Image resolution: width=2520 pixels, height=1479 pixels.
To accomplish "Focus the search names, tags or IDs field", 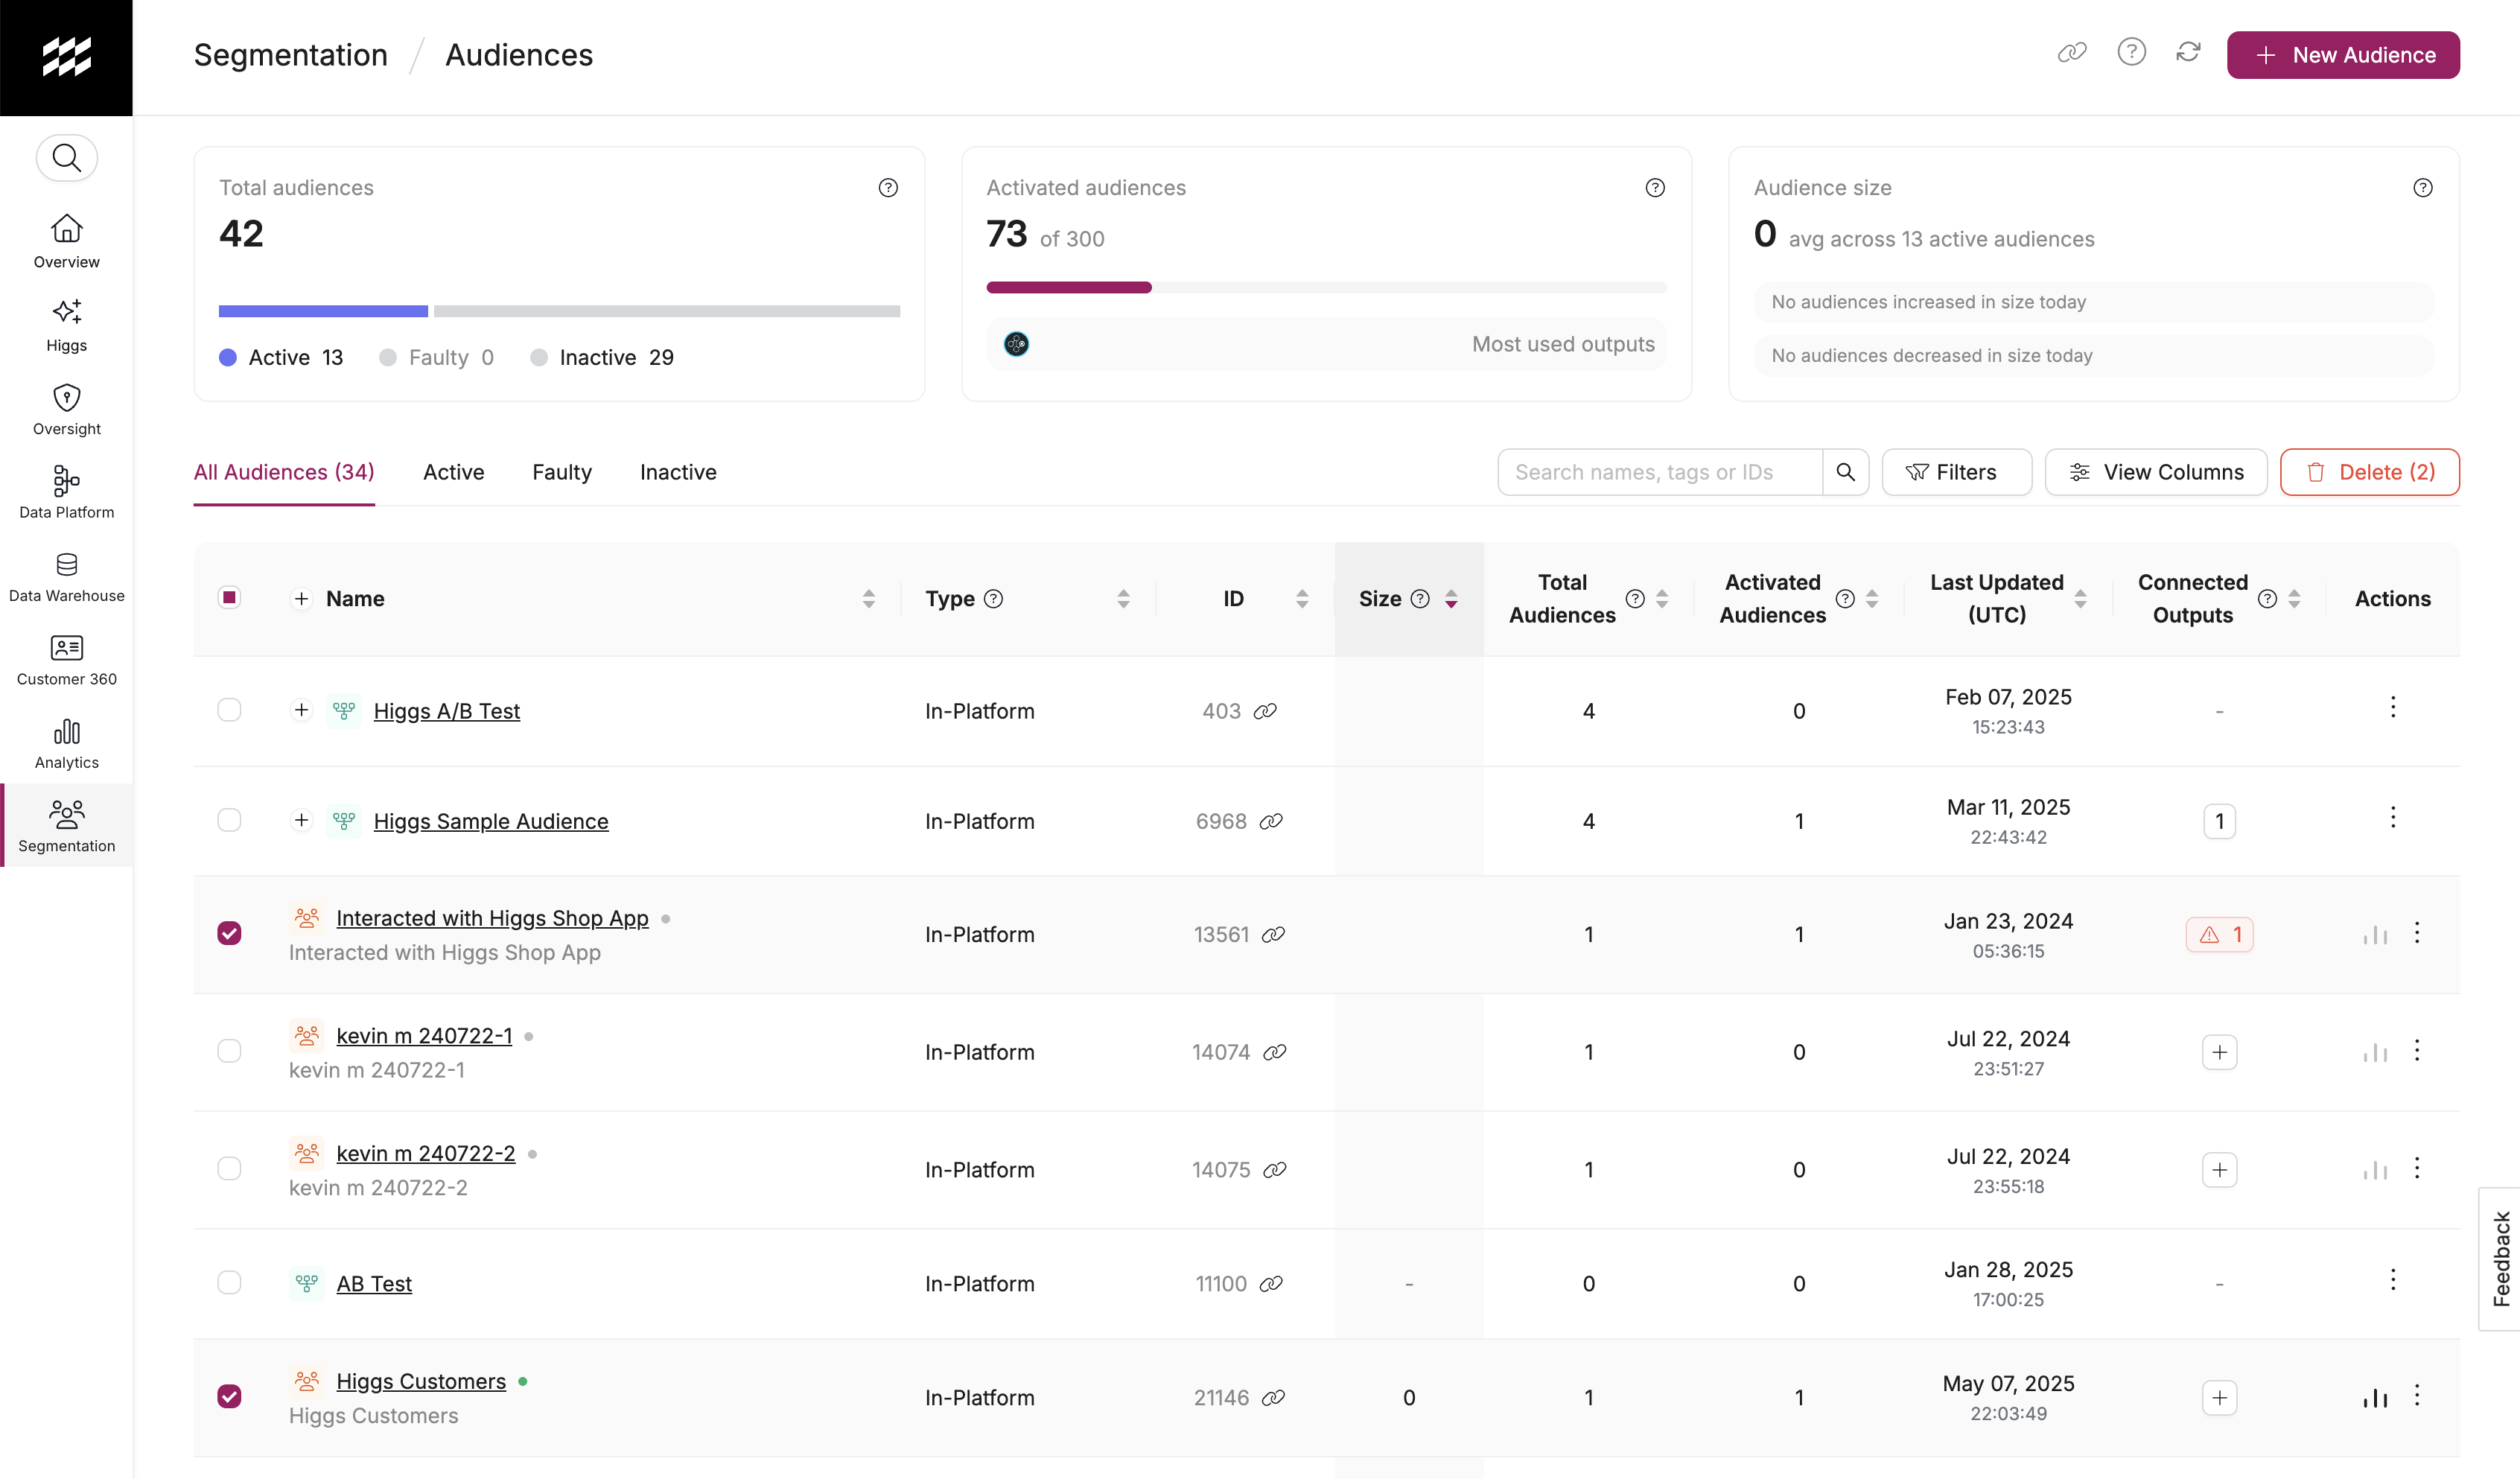I will pos(1660,472).
